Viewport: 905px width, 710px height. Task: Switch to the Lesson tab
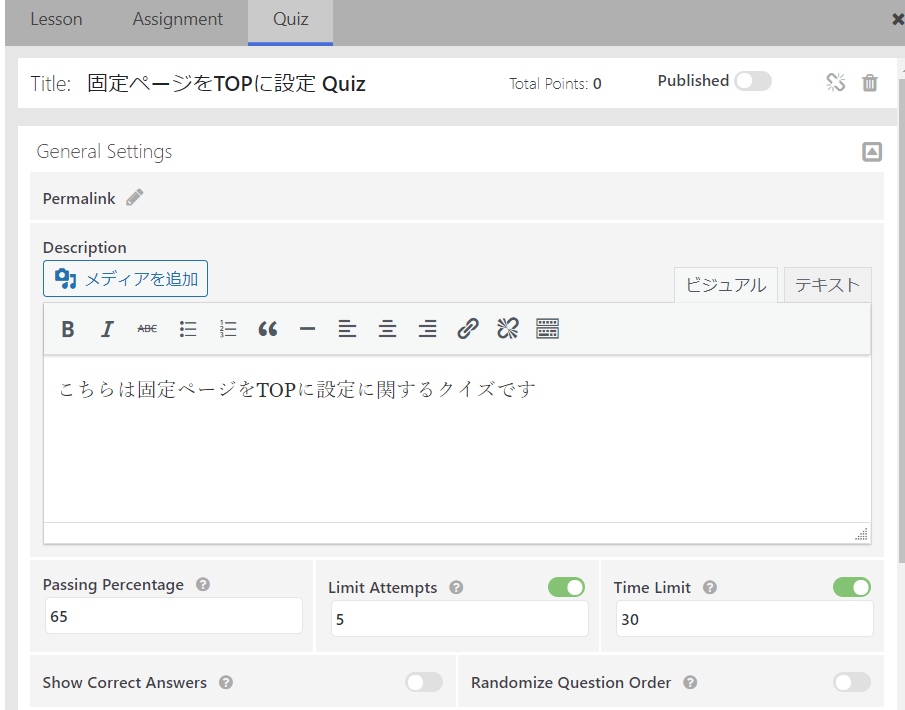[56, 20]
